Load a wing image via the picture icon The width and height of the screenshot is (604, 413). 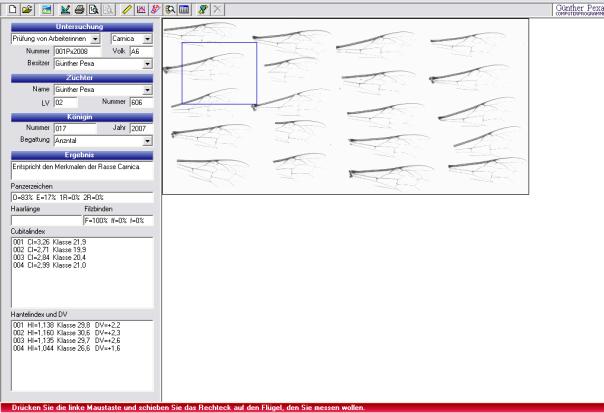46,8
